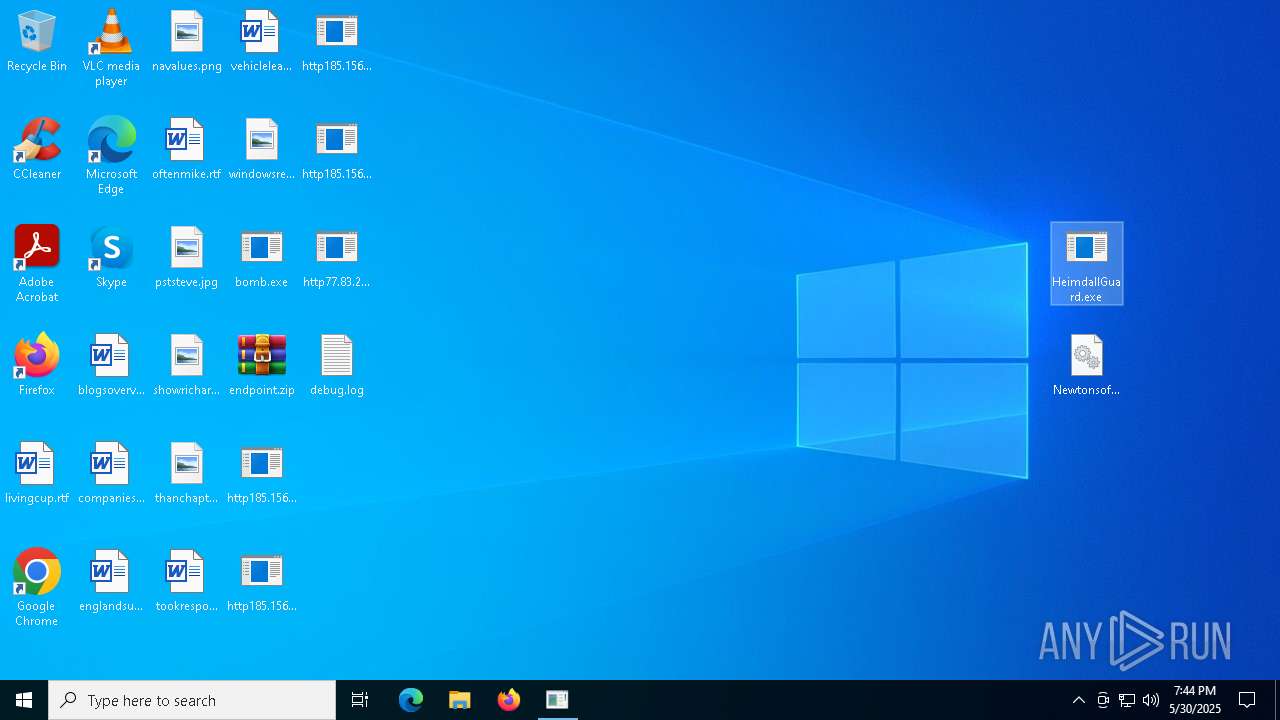Select the bomb.exe file
Image resolution: width=1280 pixels, height=720 pixels.
261,258
